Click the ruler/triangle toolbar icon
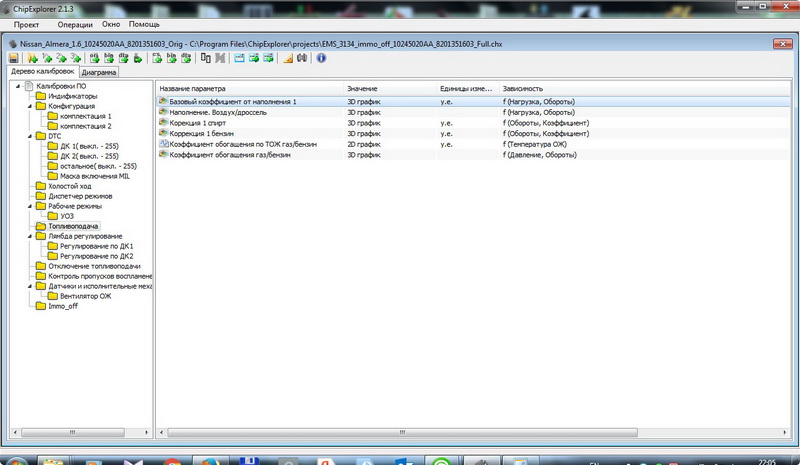 (287, 59)
